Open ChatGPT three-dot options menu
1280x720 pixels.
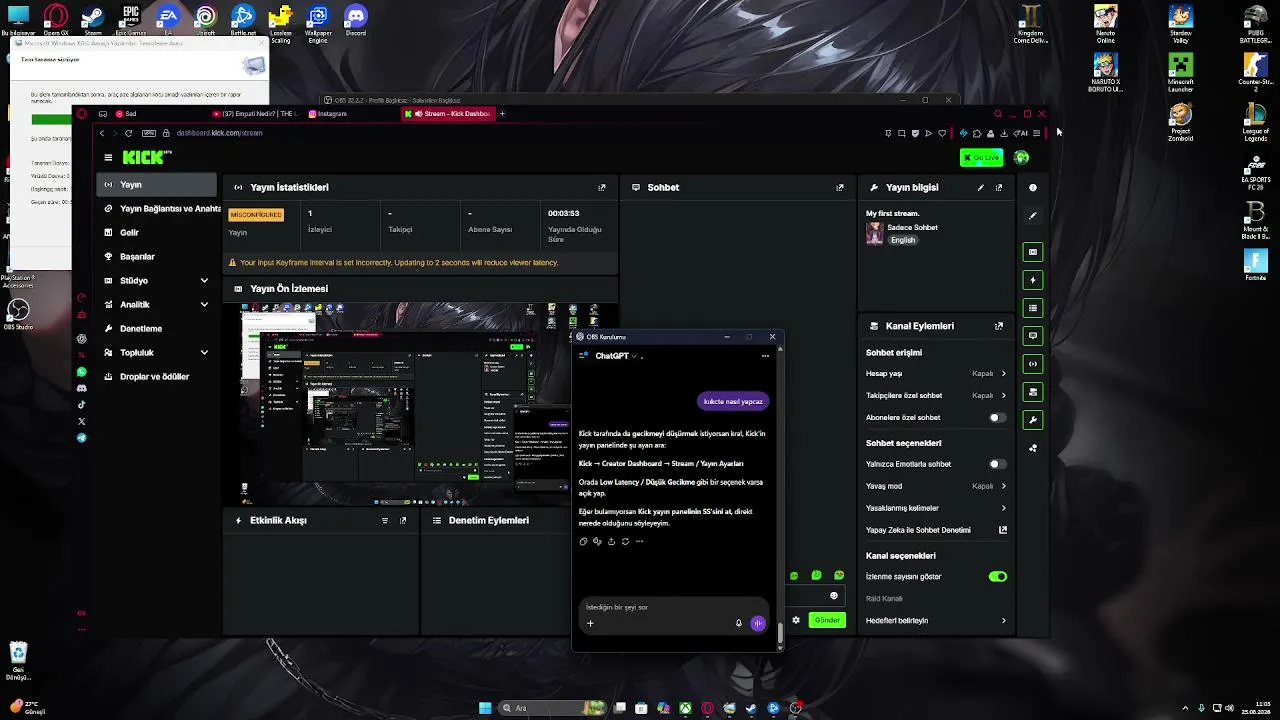[765, 356]
